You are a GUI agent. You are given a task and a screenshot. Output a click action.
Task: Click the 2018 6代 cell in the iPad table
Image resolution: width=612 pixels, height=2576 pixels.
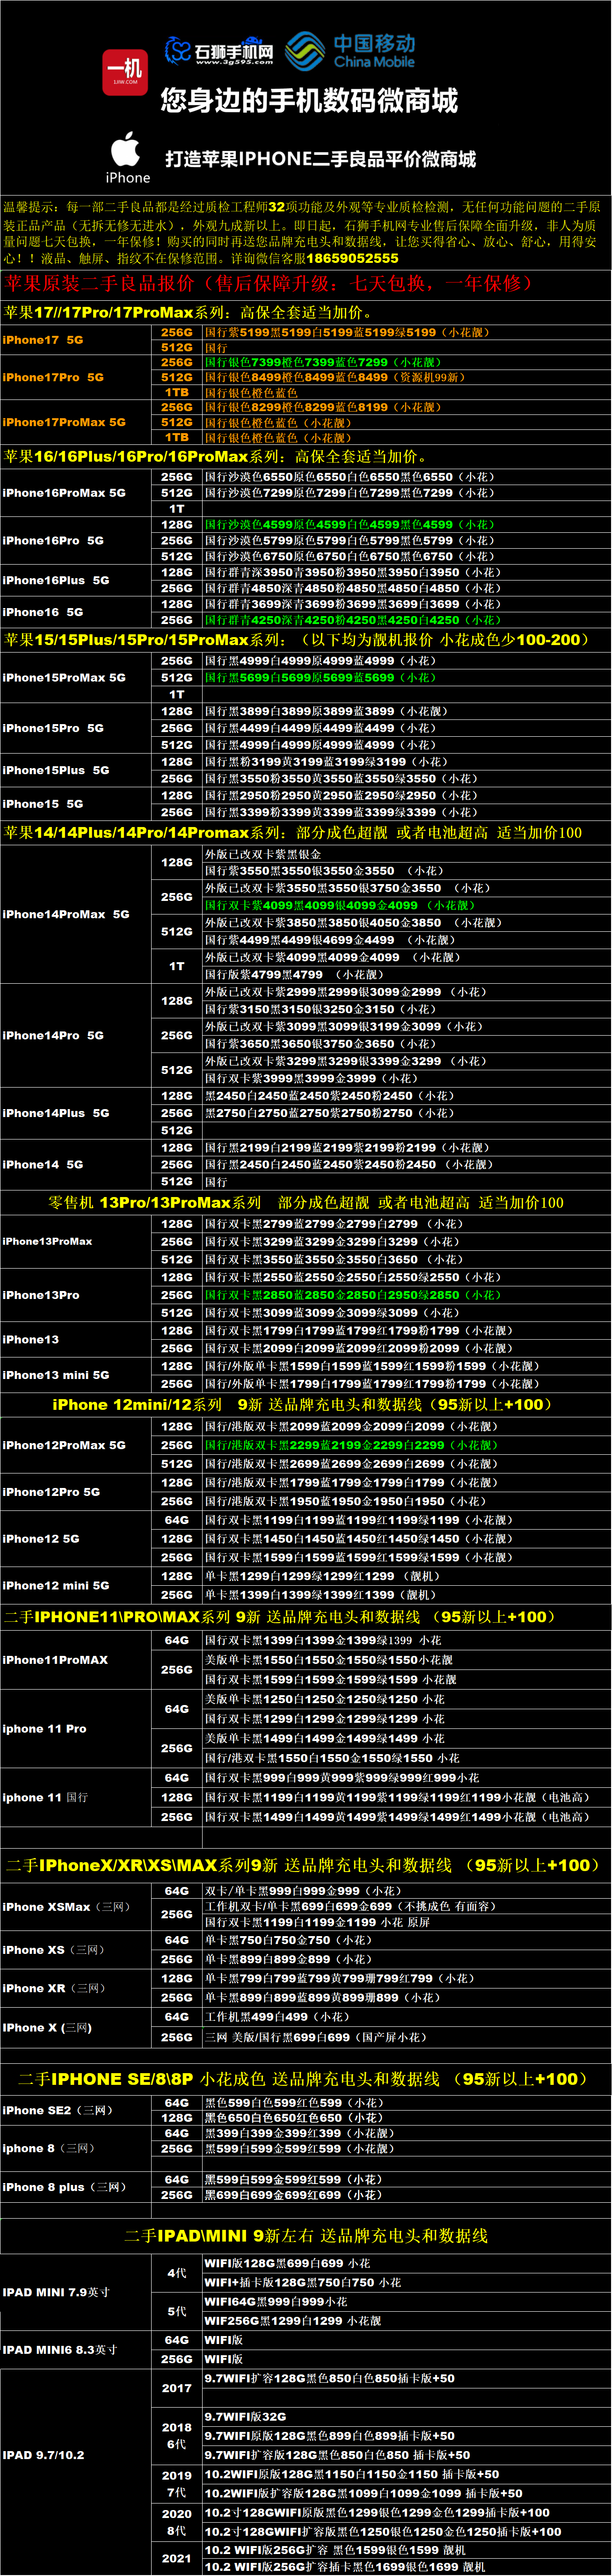click(x=177, y=2436)
